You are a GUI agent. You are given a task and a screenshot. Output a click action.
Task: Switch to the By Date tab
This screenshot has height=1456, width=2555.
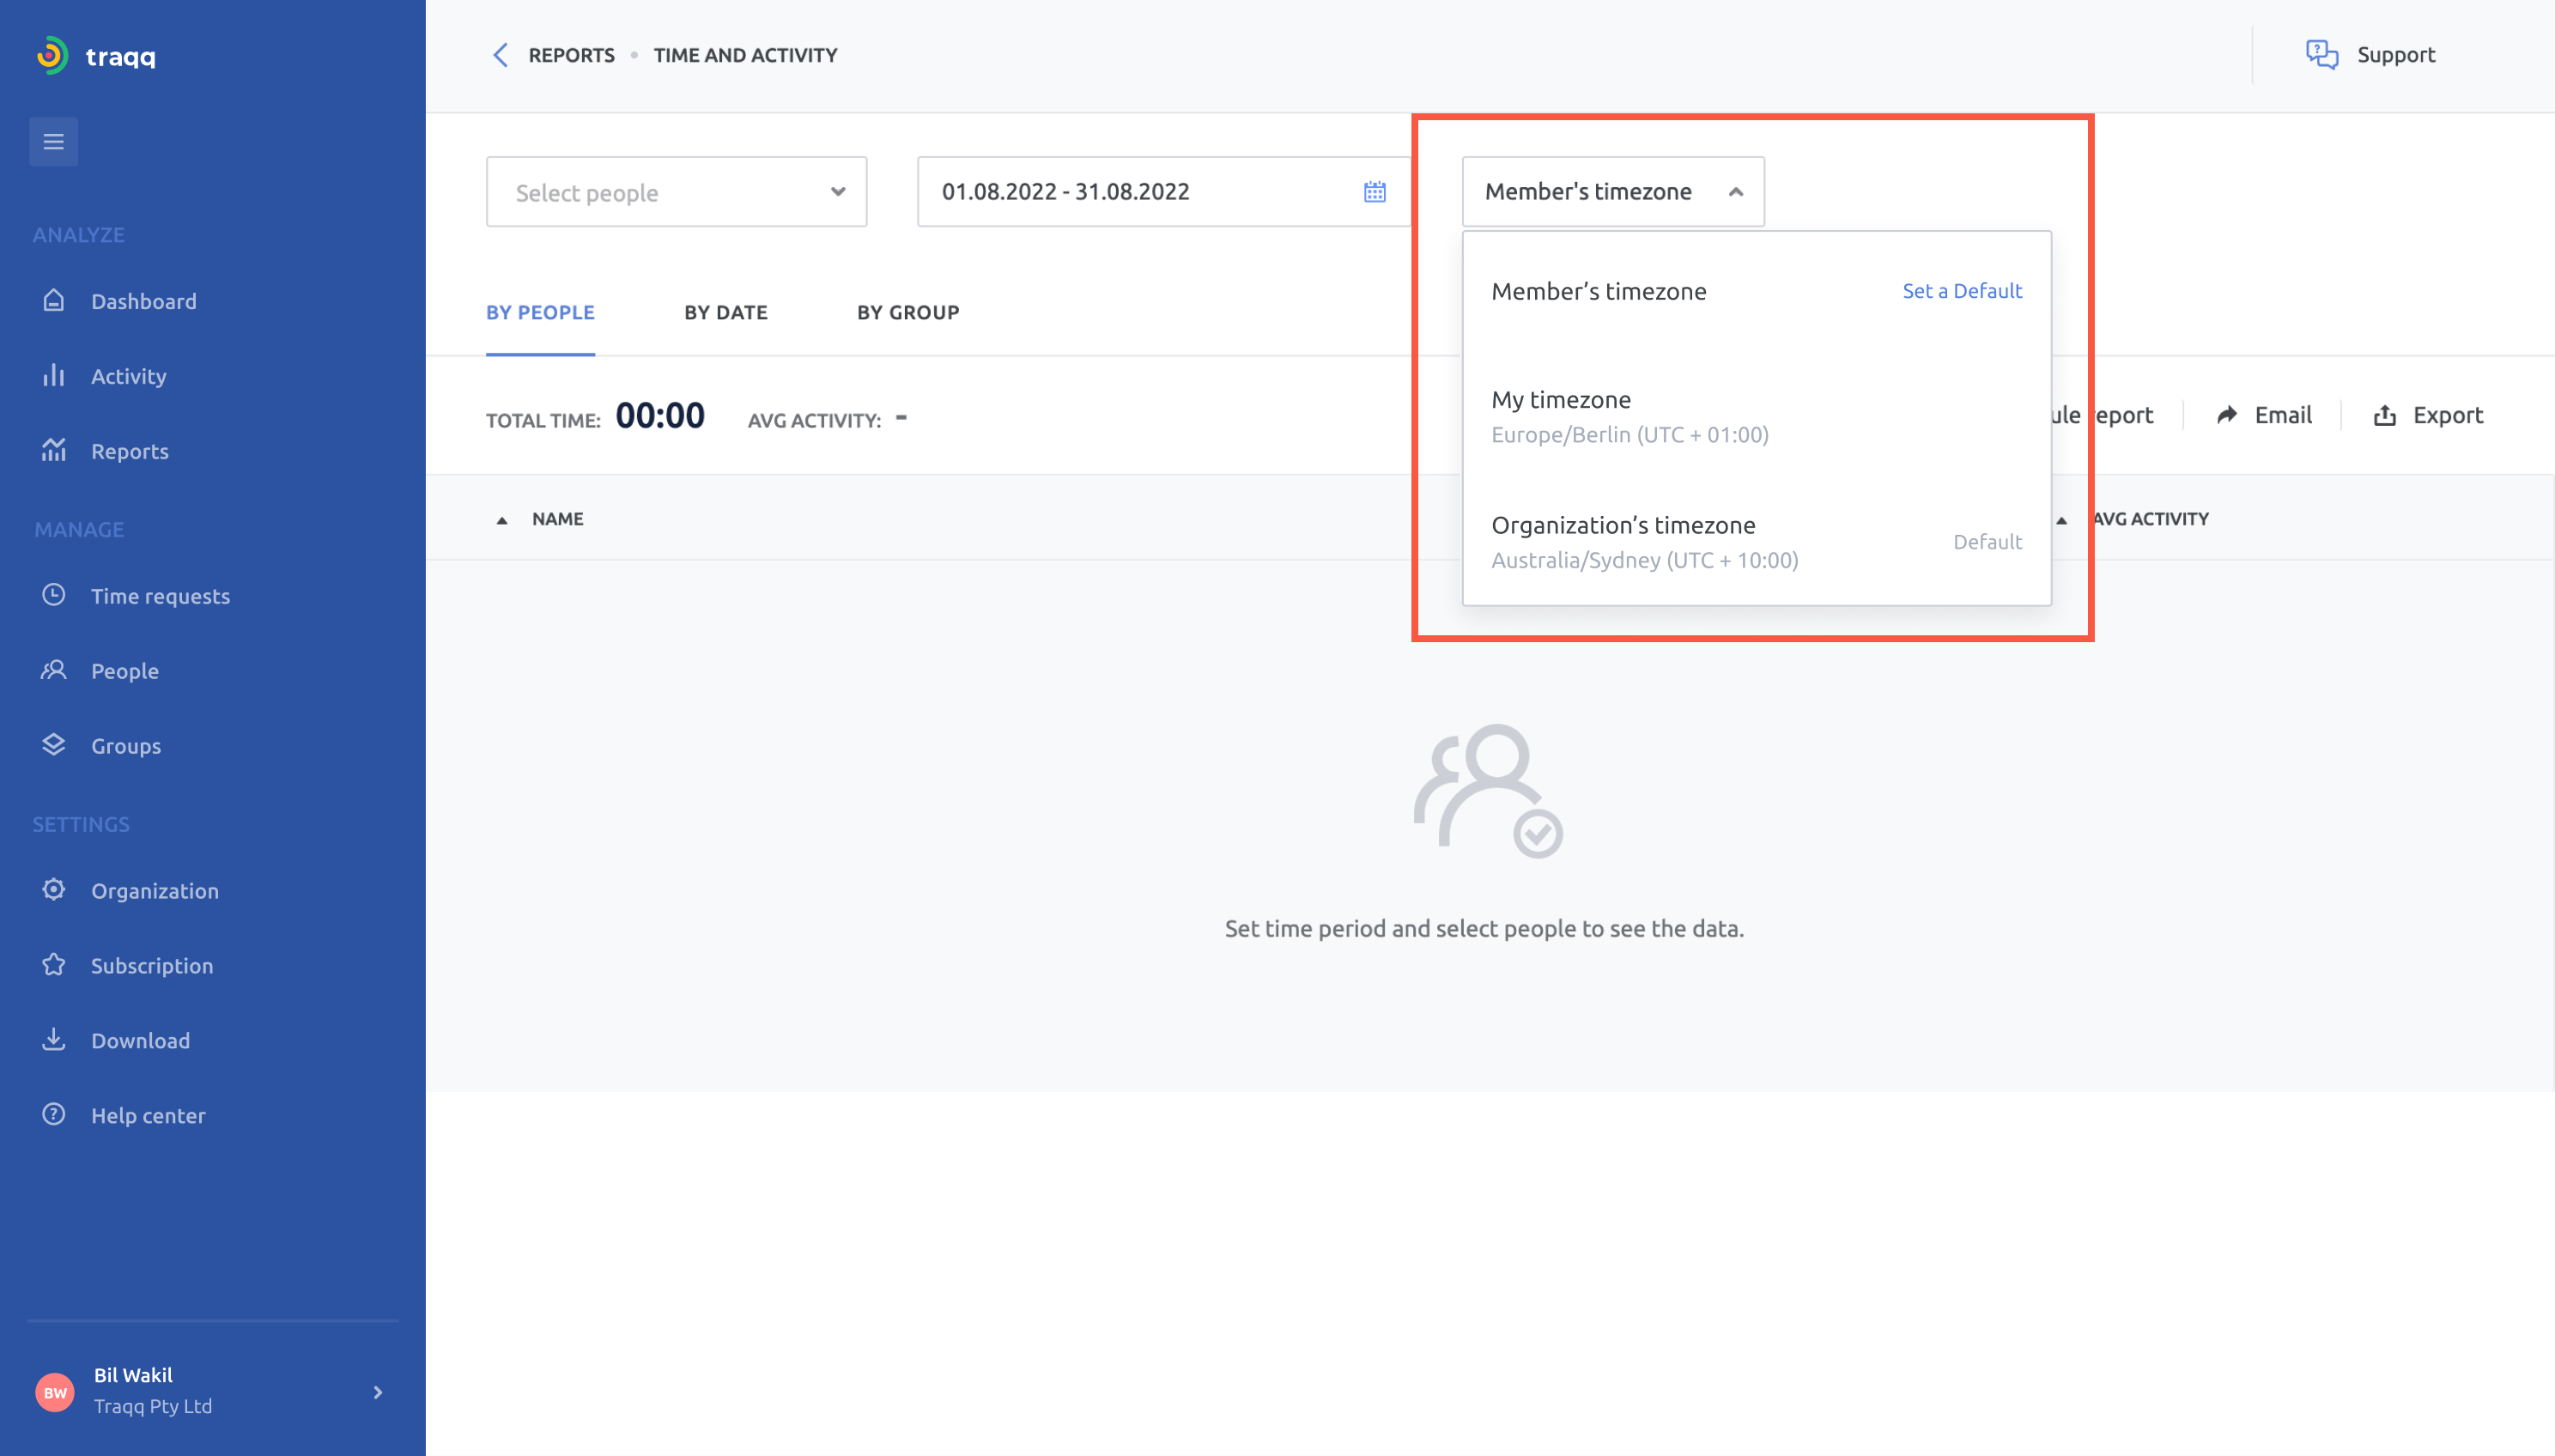point(726,312)
